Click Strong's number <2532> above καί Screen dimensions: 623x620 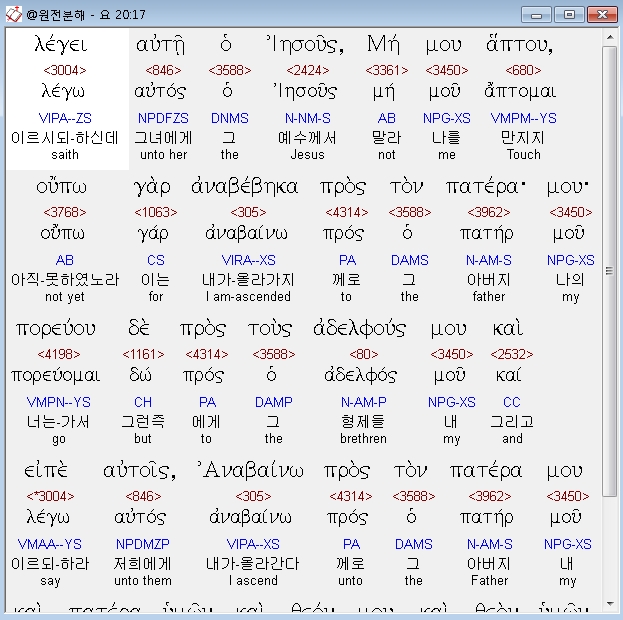(x=512, y=355)
